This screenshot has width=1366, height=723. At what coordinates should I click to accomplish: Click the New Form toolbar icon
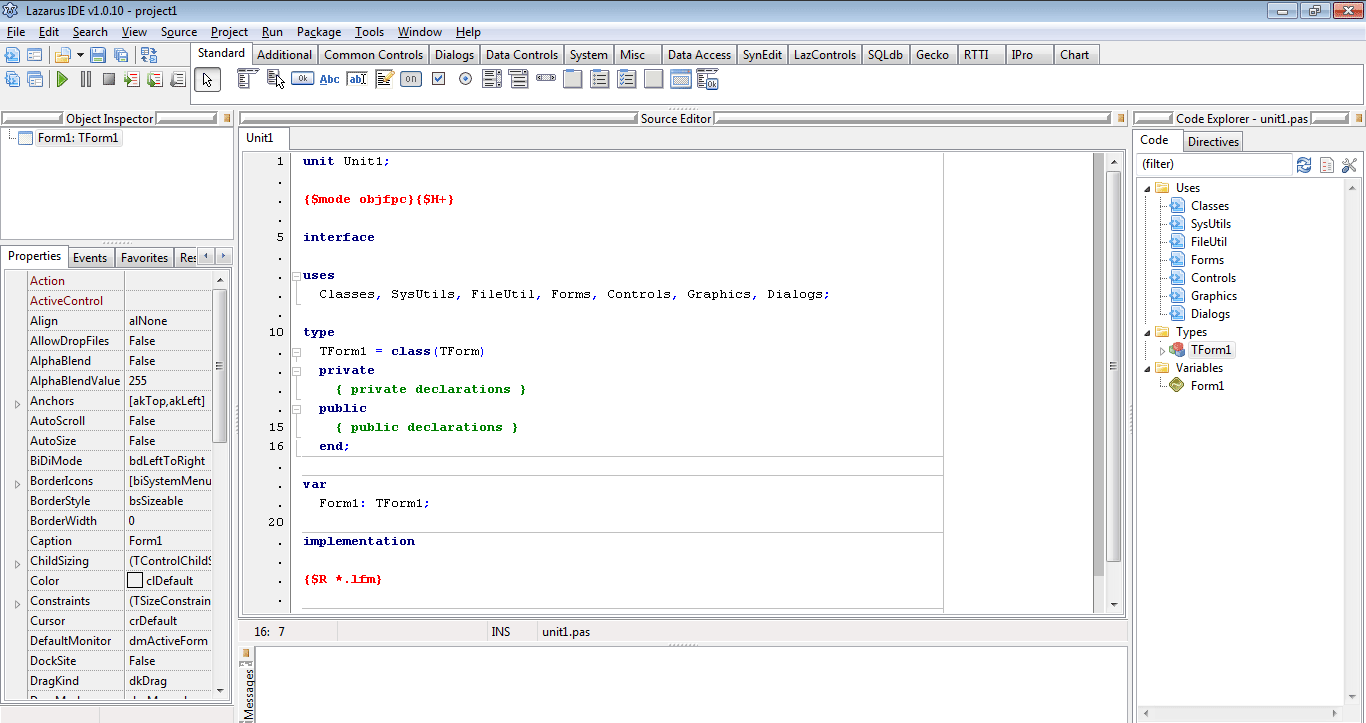point(34,55)
